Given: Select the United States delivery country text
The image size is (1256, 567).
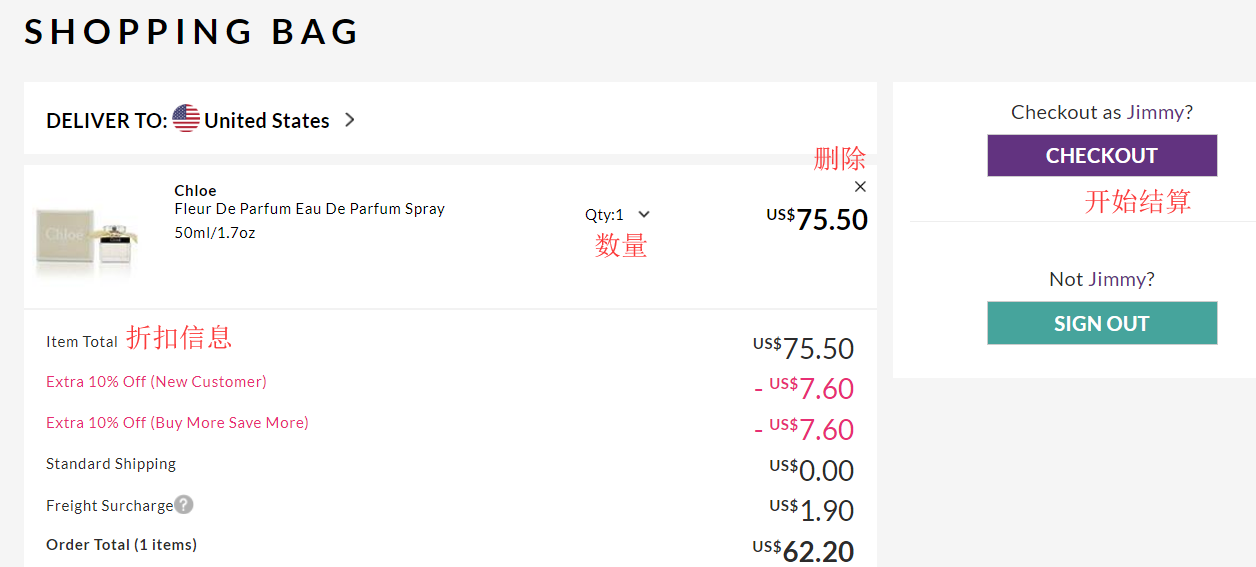Looking at the screenshot, I should pyautogui.click(x=267, y=121).
